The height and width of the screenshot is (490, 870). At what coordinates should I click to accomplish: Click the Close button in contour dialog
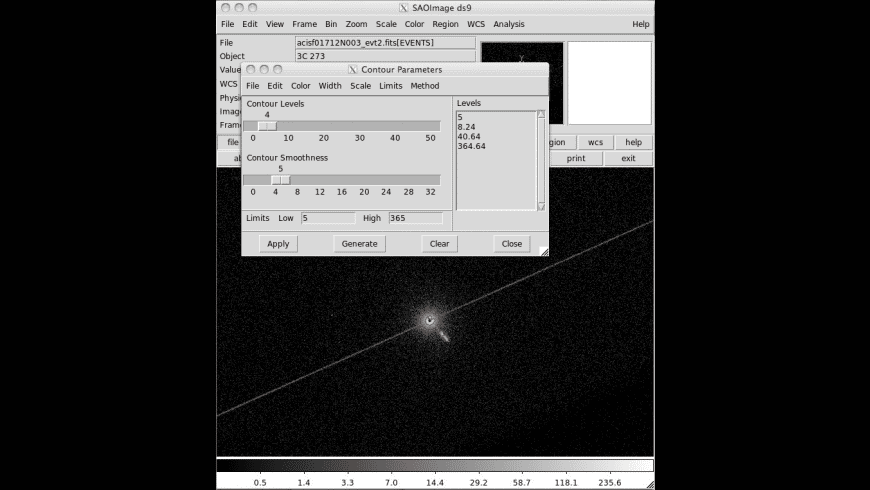[512, 244]
